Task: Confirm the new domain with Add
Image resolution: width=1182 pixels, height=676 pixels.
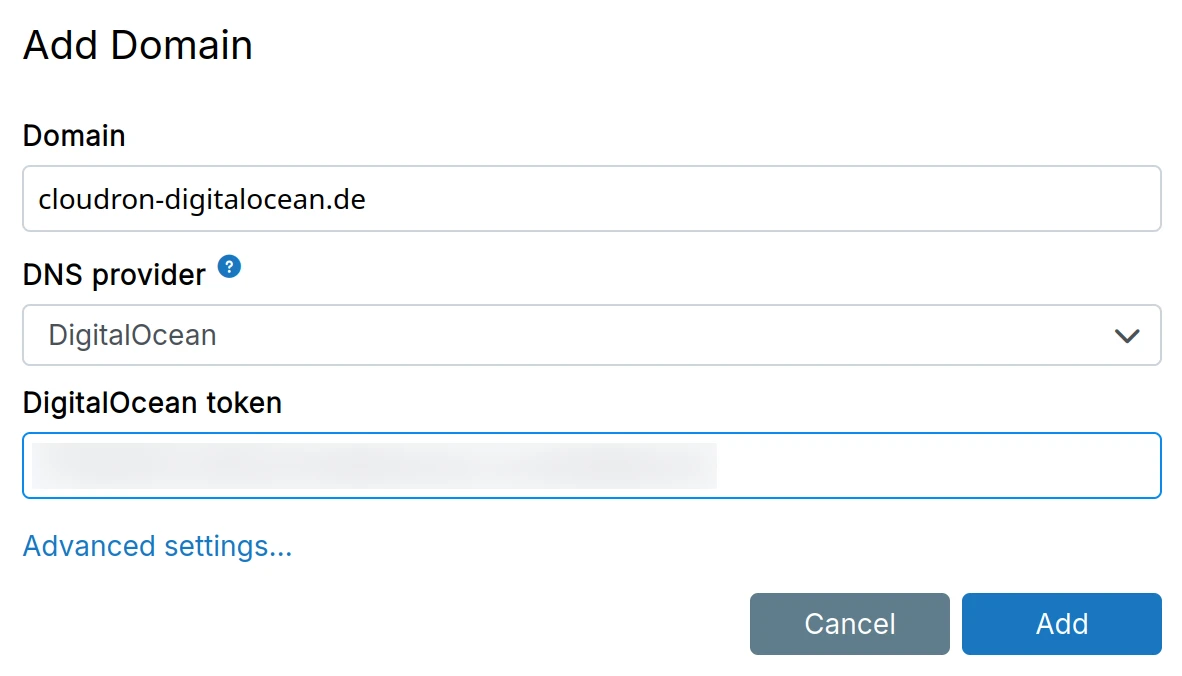Action: tap(1061, 623)
